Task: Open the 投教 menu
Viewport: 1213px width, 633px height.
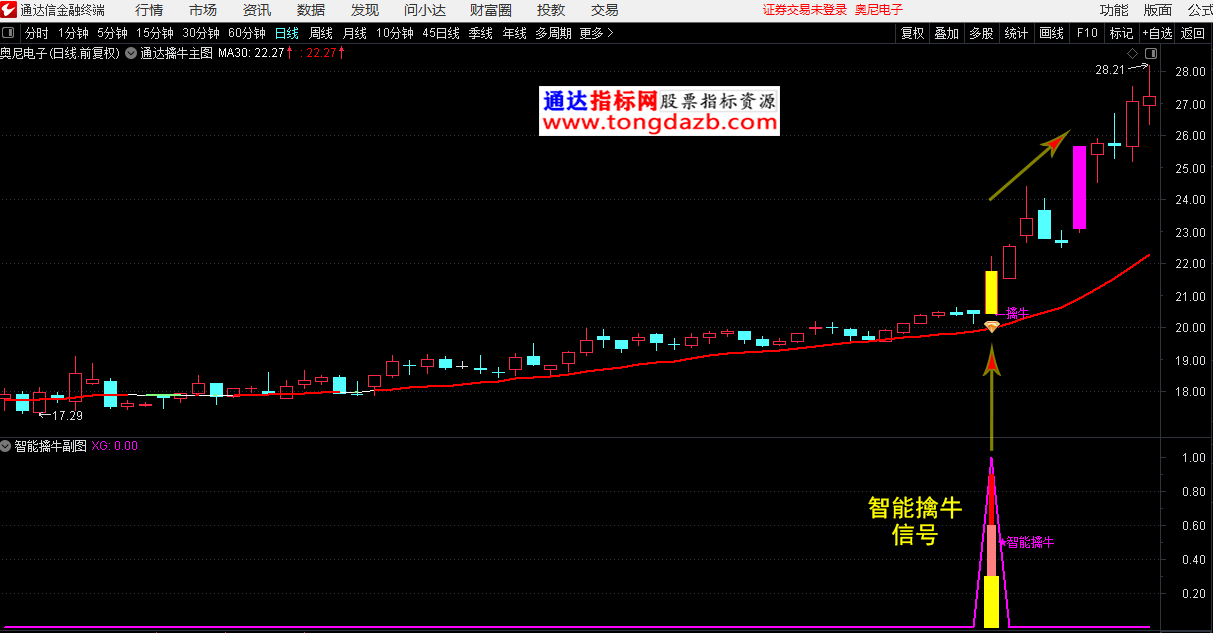Action: [551, 10]
